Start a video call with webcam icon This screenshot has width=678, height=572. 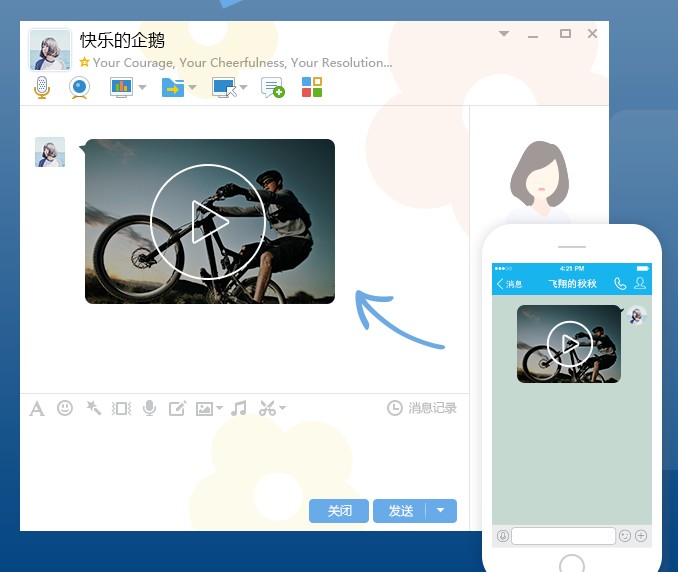pos(80,87)
